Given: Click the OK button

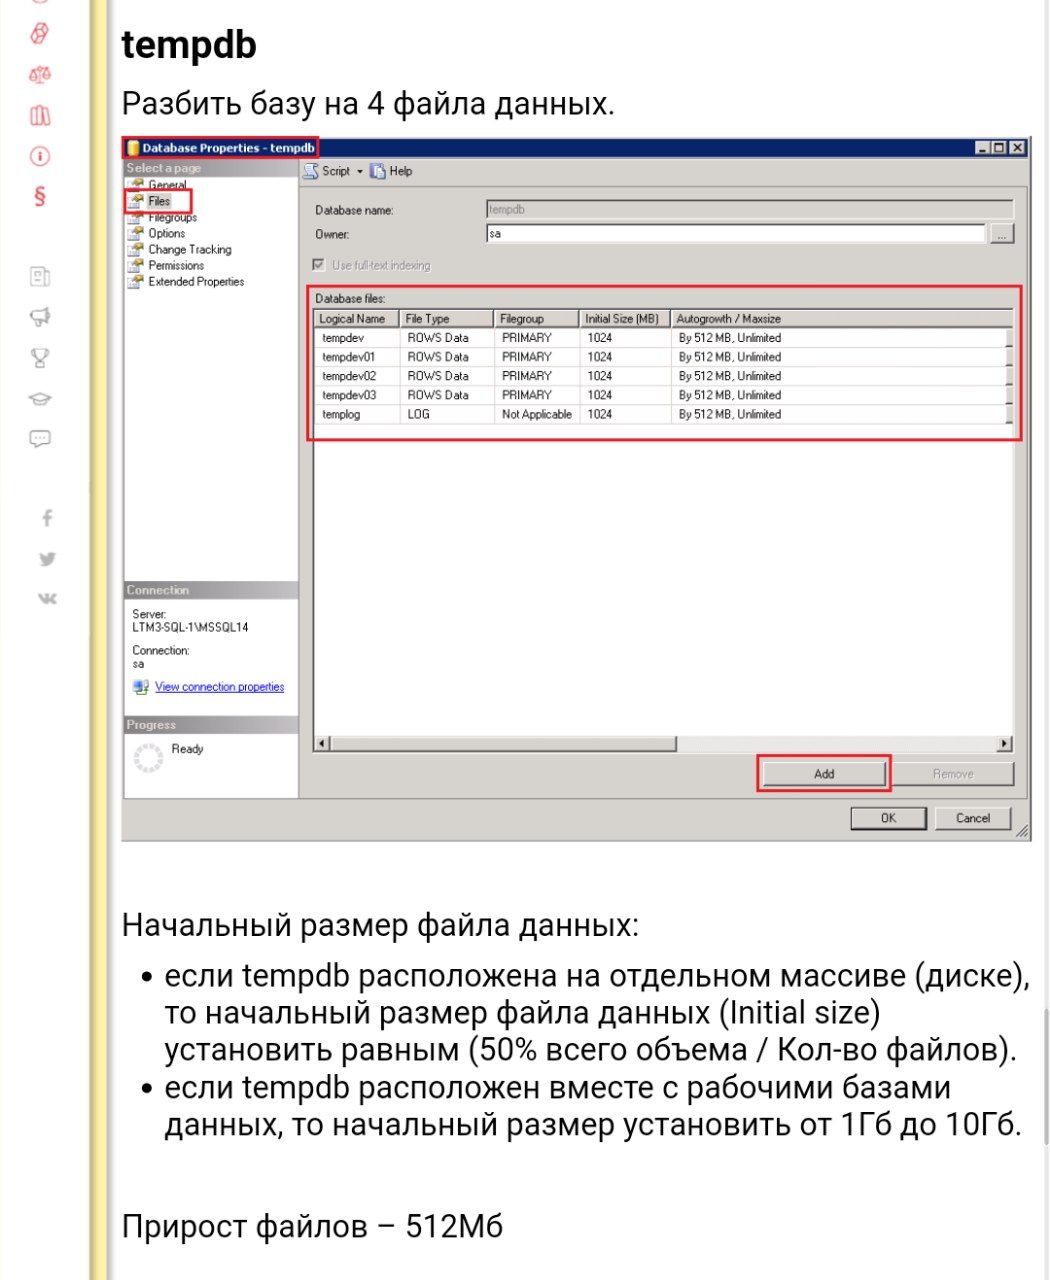Looking at the screenshot, I should point(888,818).
